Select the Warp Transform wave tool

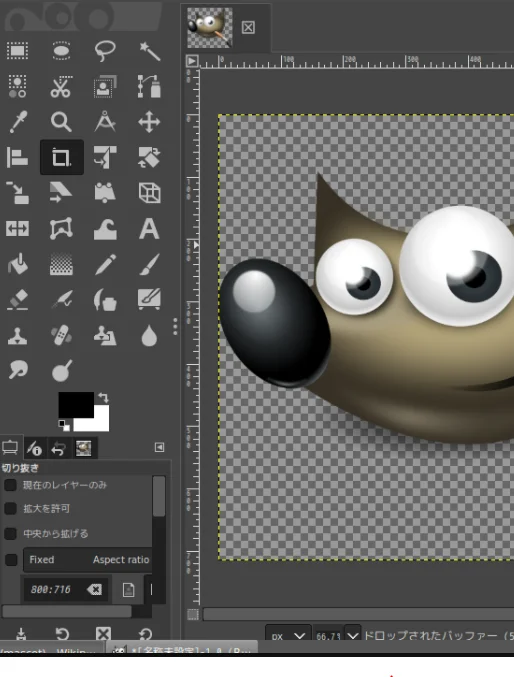pyautogui.click(x=105, y=228)
